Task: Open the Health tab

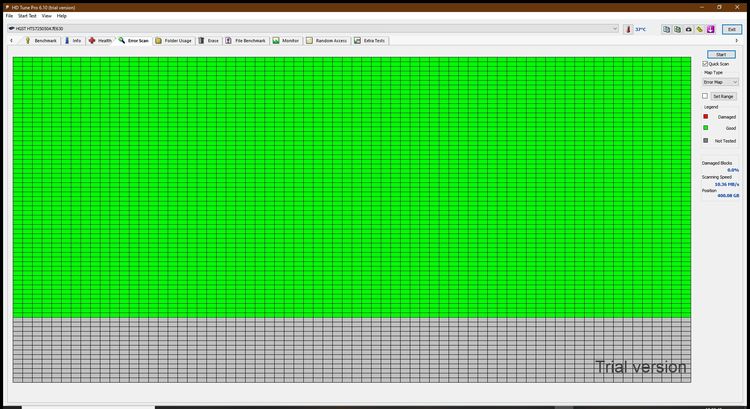Action: pos(100,41)
